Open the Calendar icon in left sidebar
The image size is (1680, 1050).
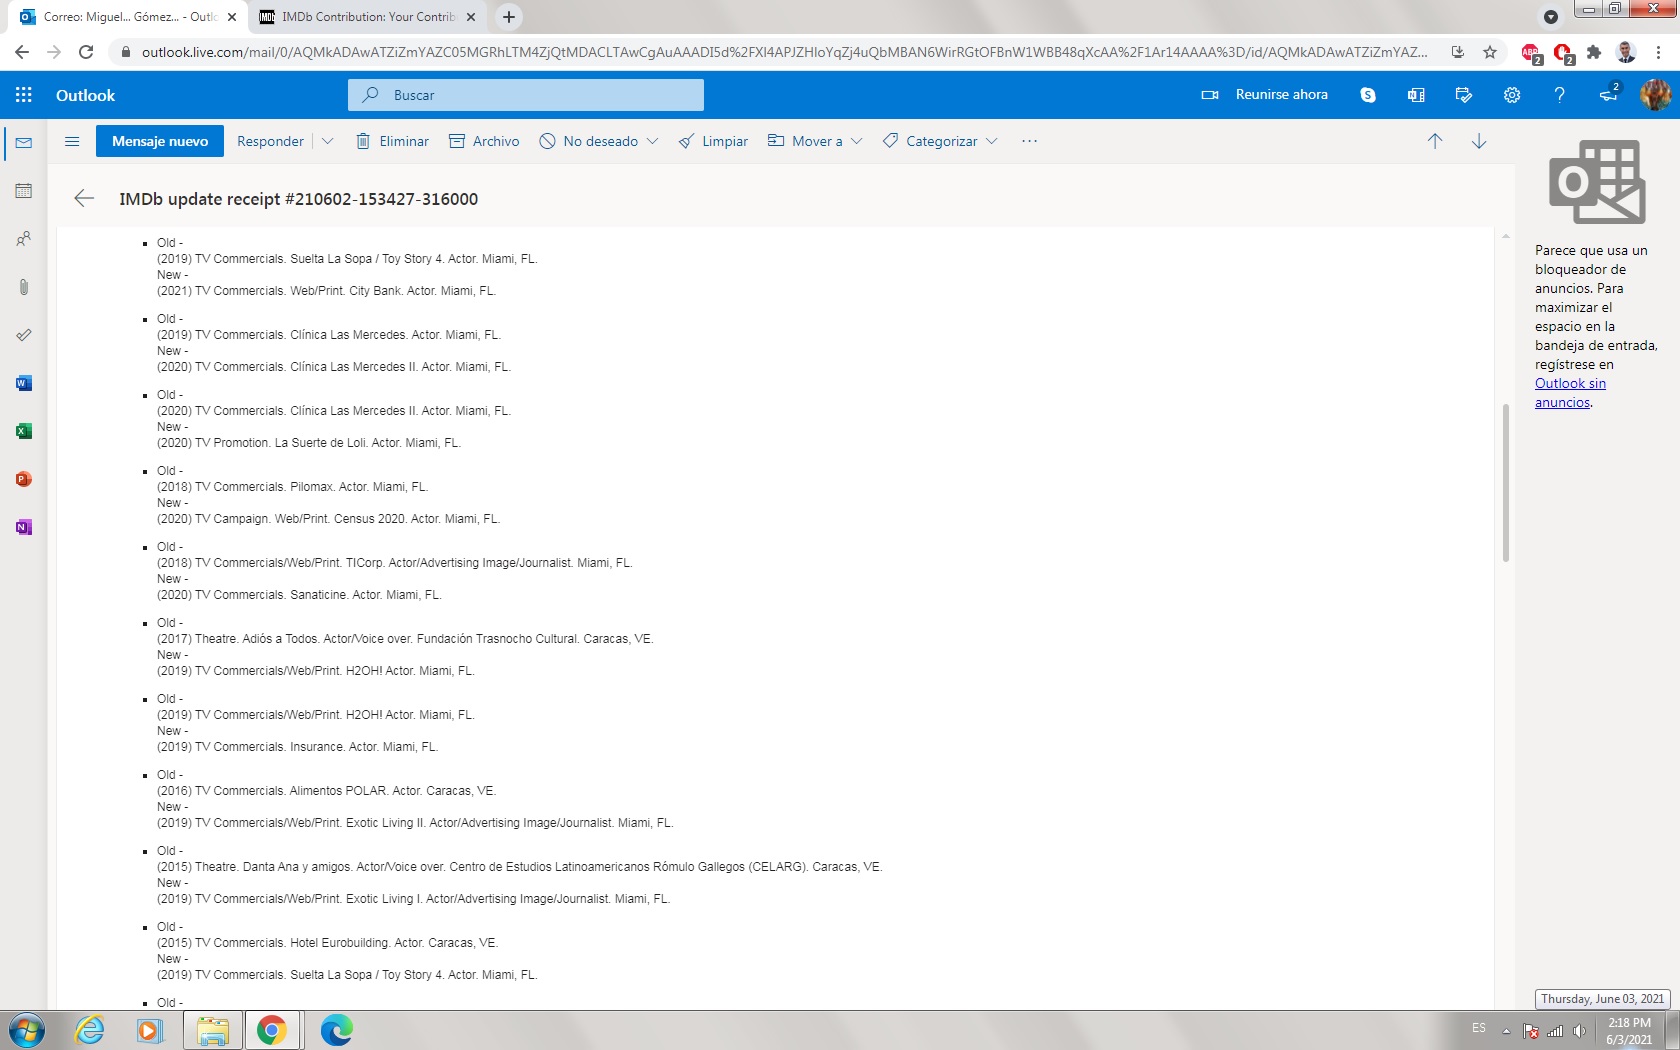pyautogui.click(x=24, y=191)
